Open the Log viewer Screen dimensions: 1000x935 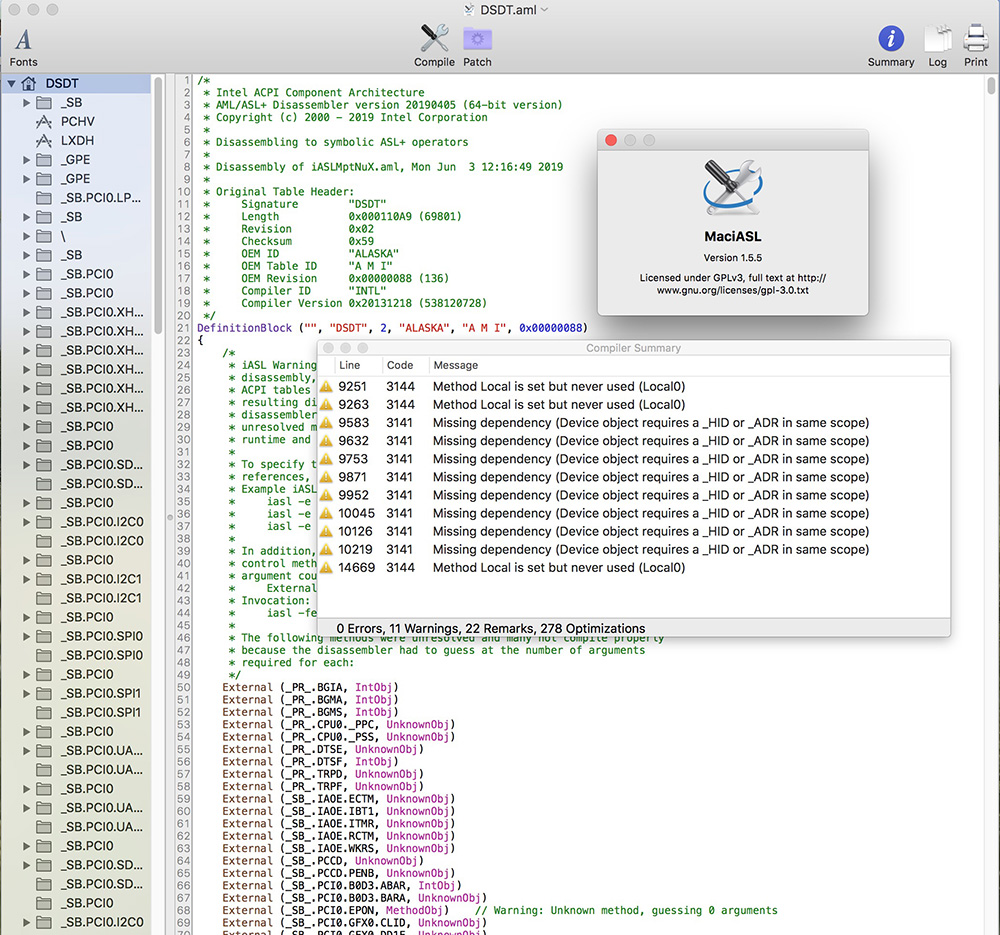coord(938,45)
